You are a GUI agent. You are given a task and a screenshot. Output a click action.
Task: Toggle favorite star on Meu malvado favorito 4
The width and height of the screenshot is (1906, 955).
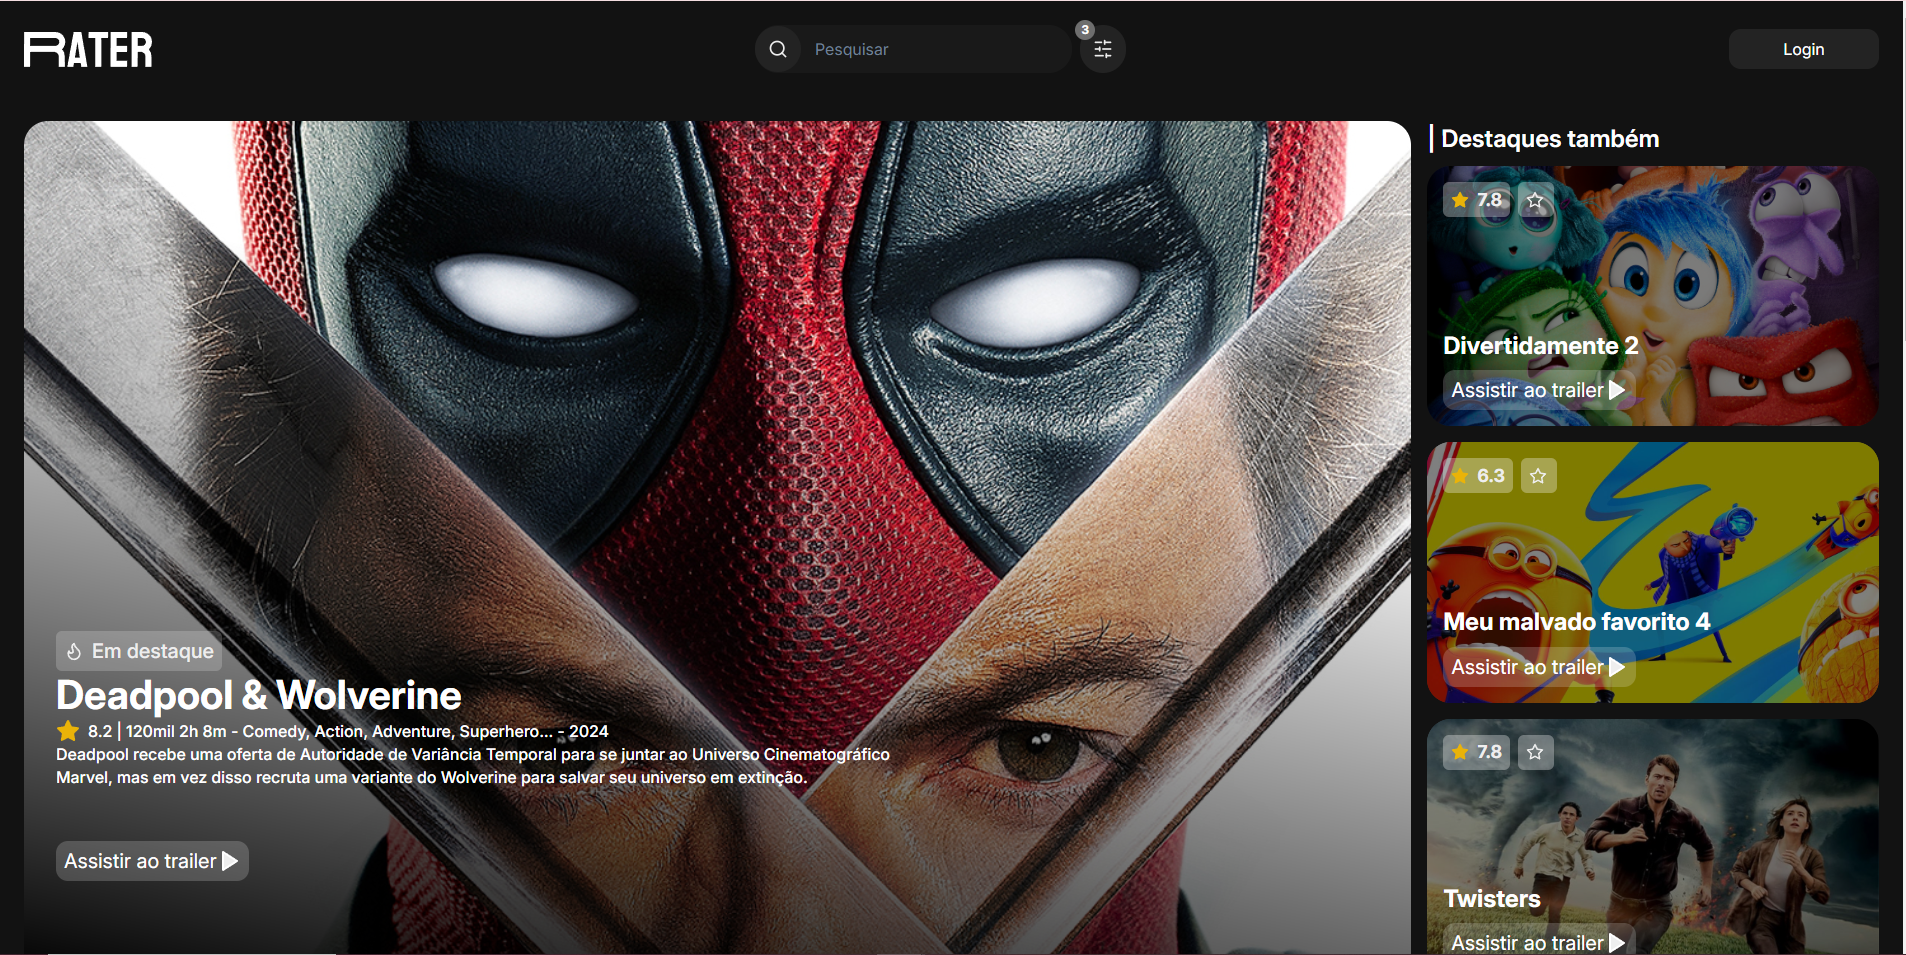1538,476
